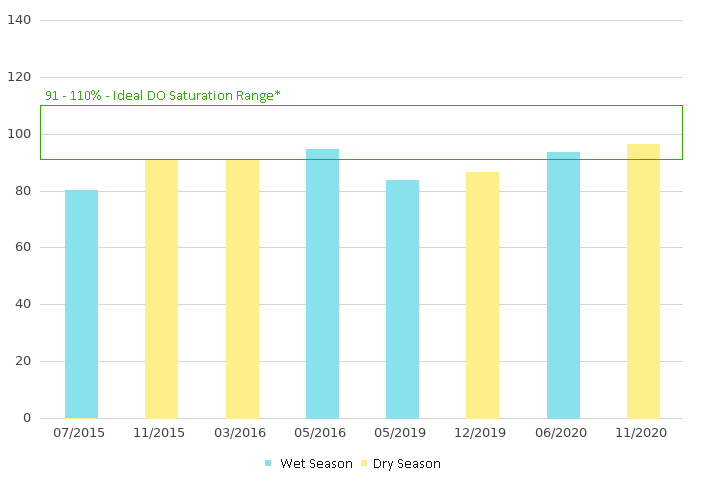Viewport: 702px width, 498px height.
Task: Click the Ideal DO Saturation Range label
Action: point(163,95)
